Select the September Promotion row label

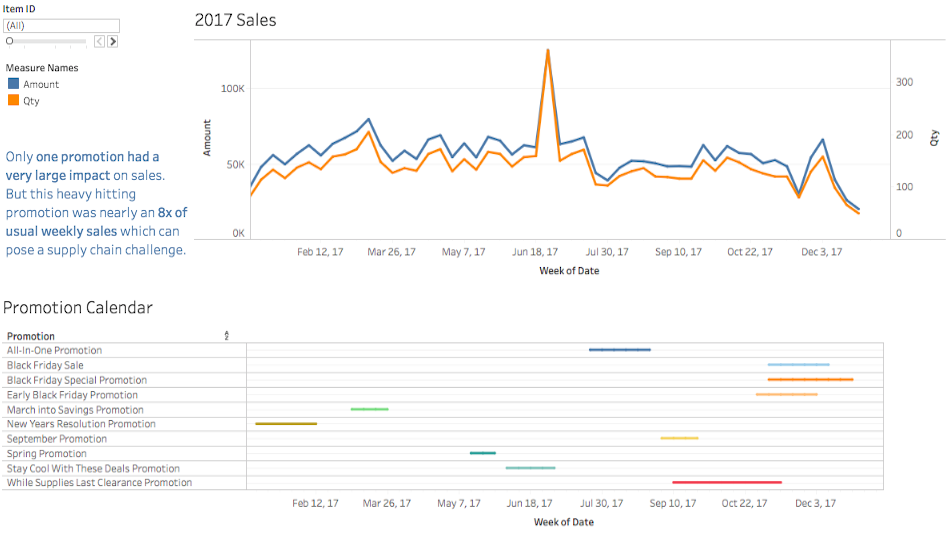[57, 439]
